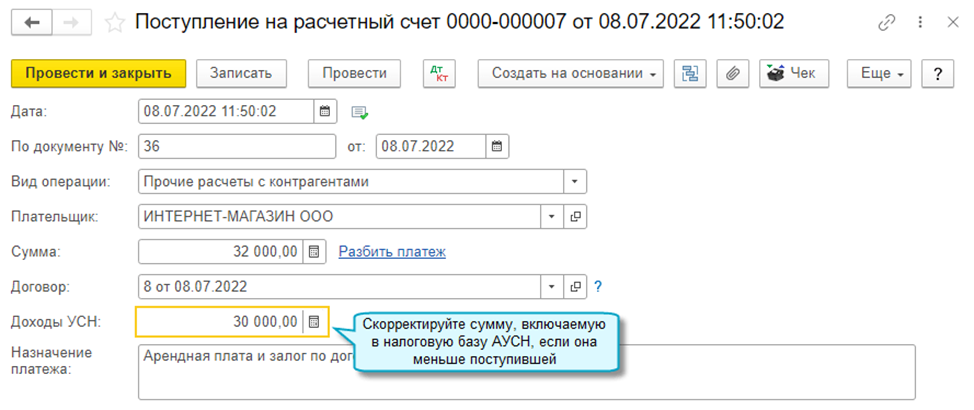Open calculator for Доходы УСН field
The image size is (974, 410).
313,321
